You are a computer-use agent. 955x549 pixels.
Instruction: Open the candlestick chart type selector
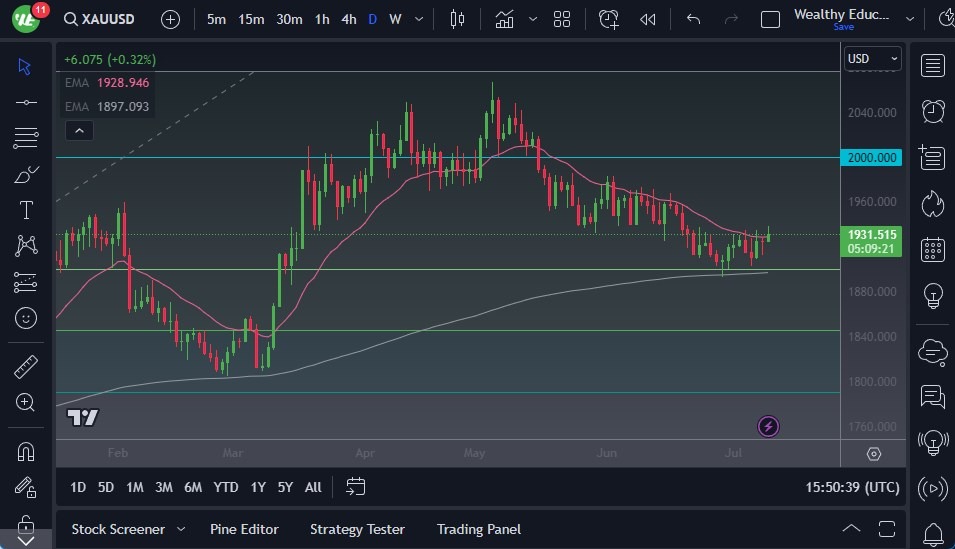(x=457, y=19)
